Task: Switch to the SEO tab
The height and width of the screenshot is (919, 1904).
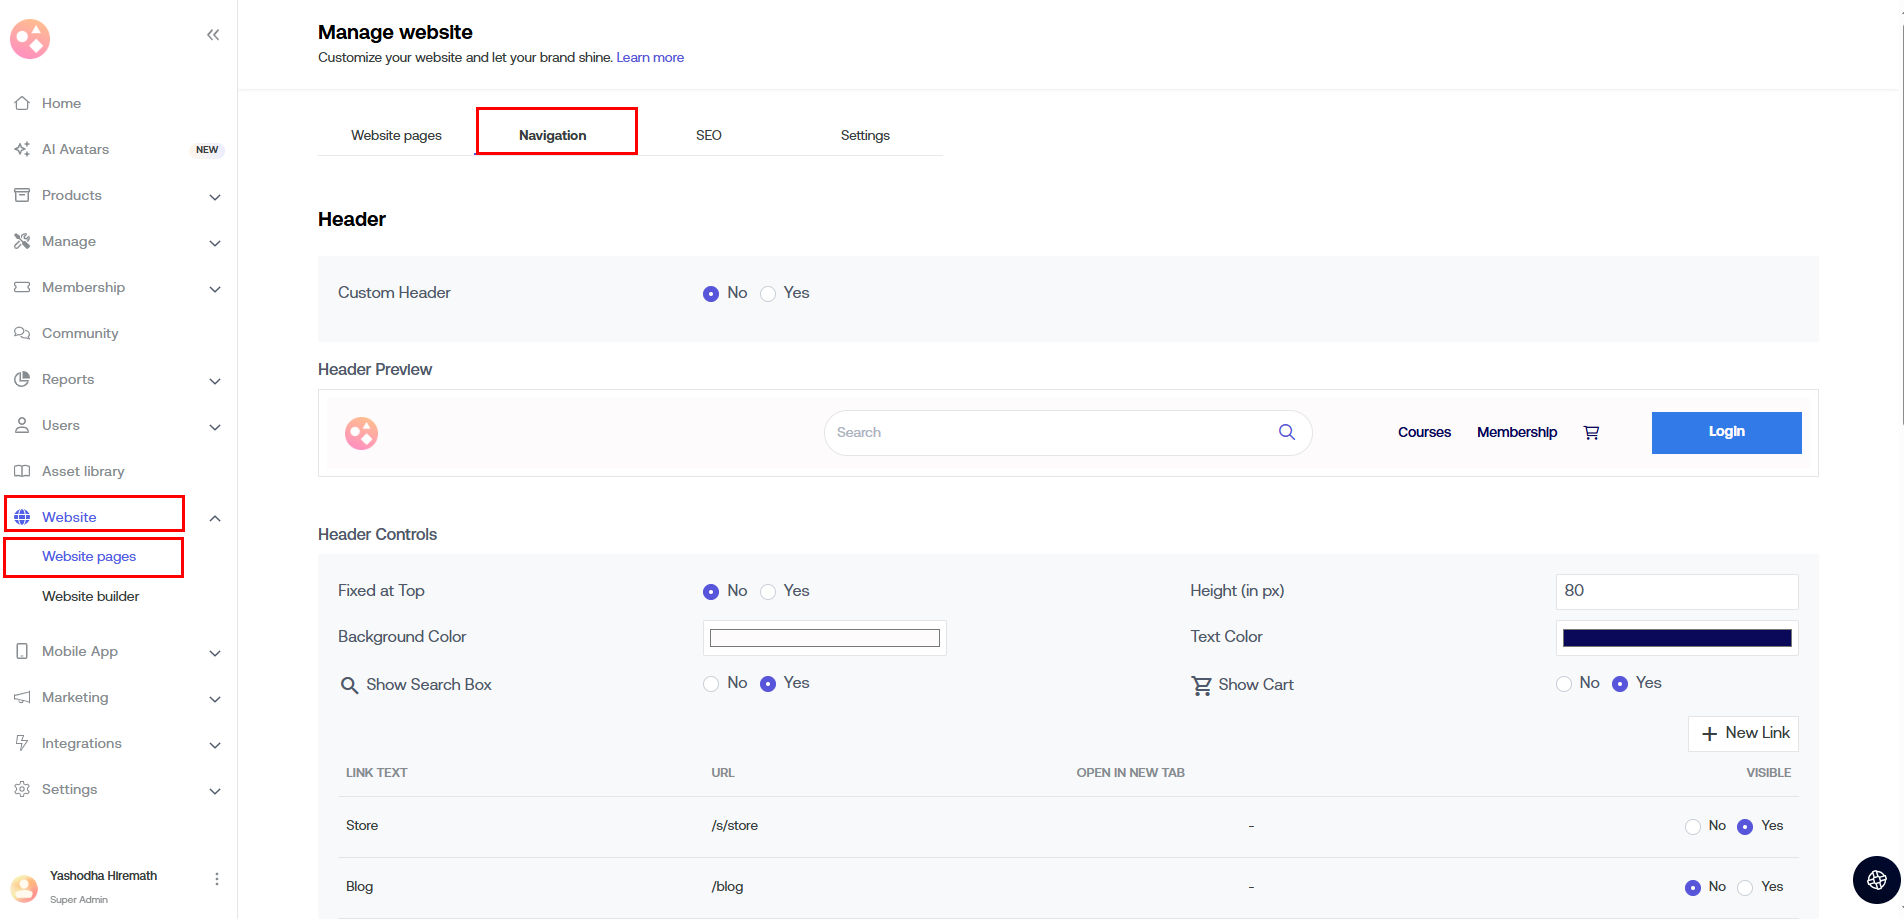Action: click(x=708, y=135)
